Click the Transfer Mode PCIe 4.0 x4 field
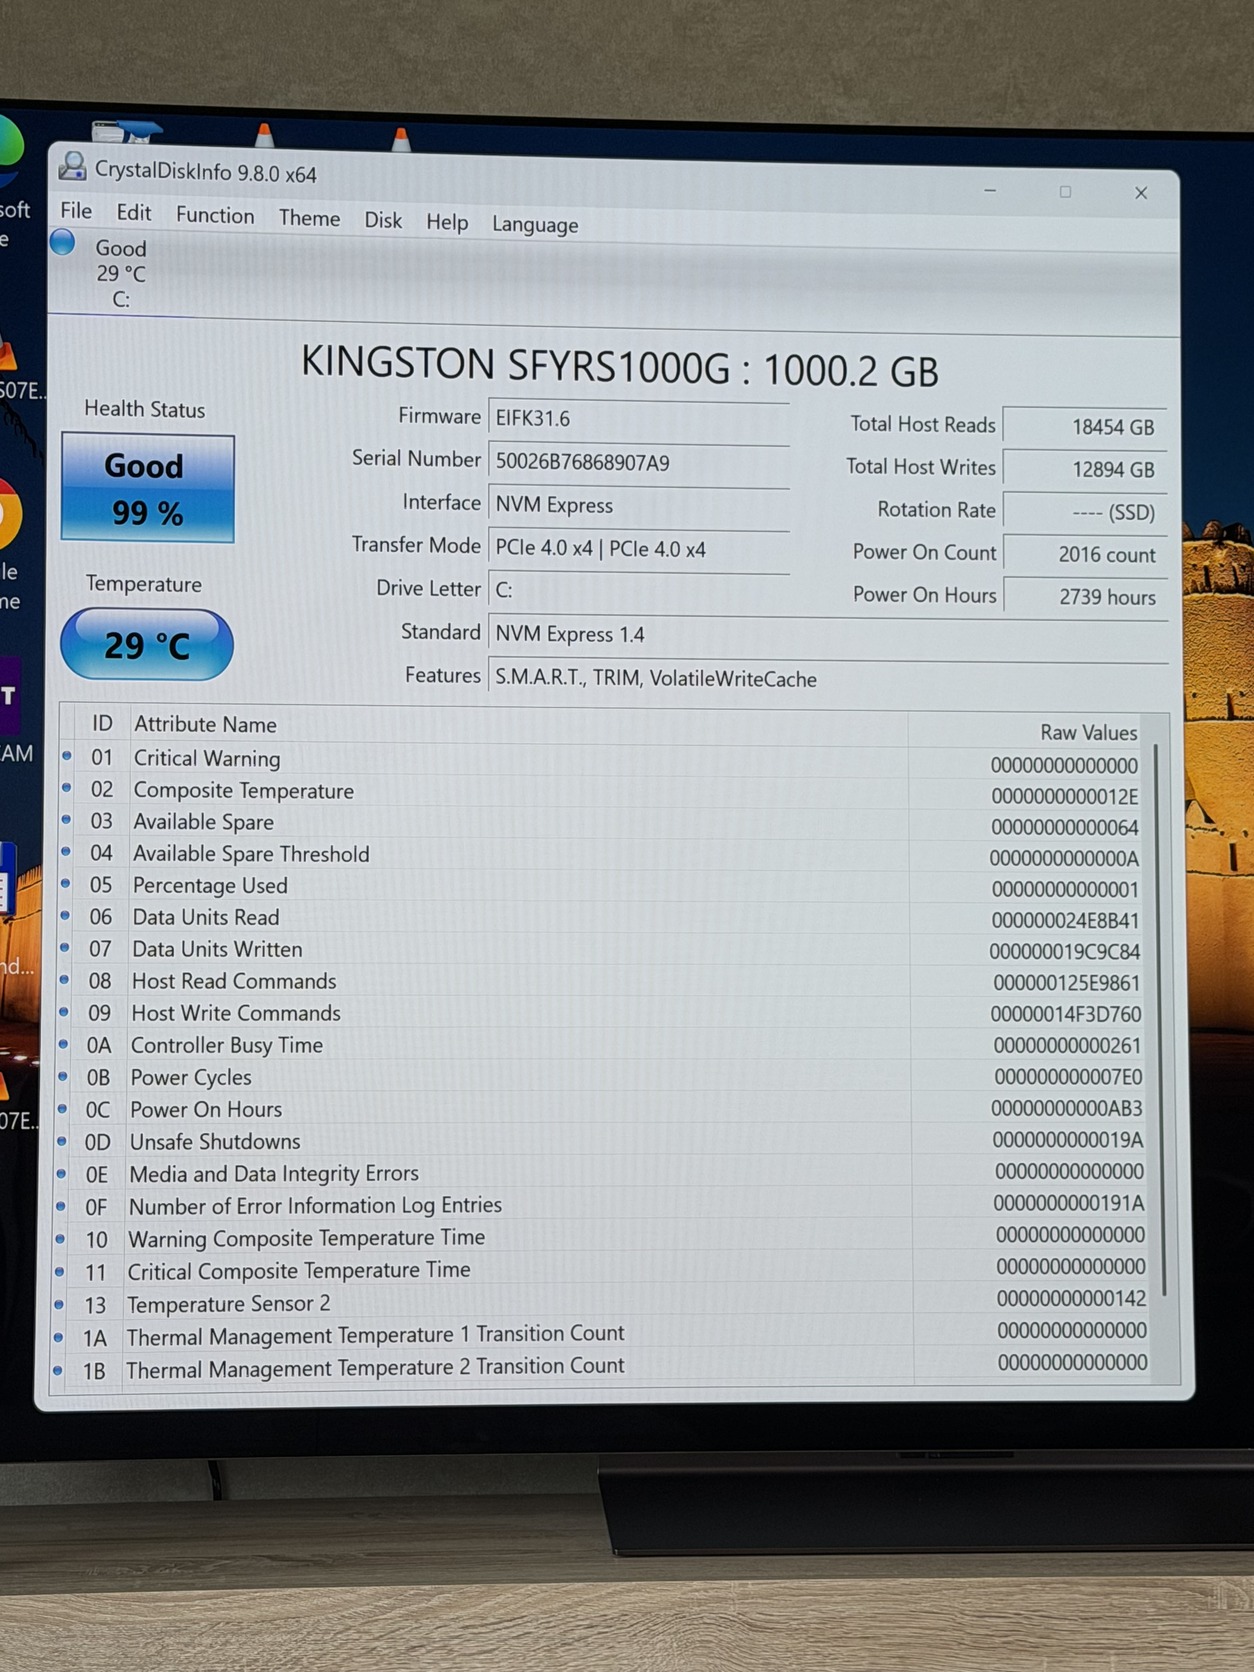This screenshot has width=1254, height=1672. point(639,549)
